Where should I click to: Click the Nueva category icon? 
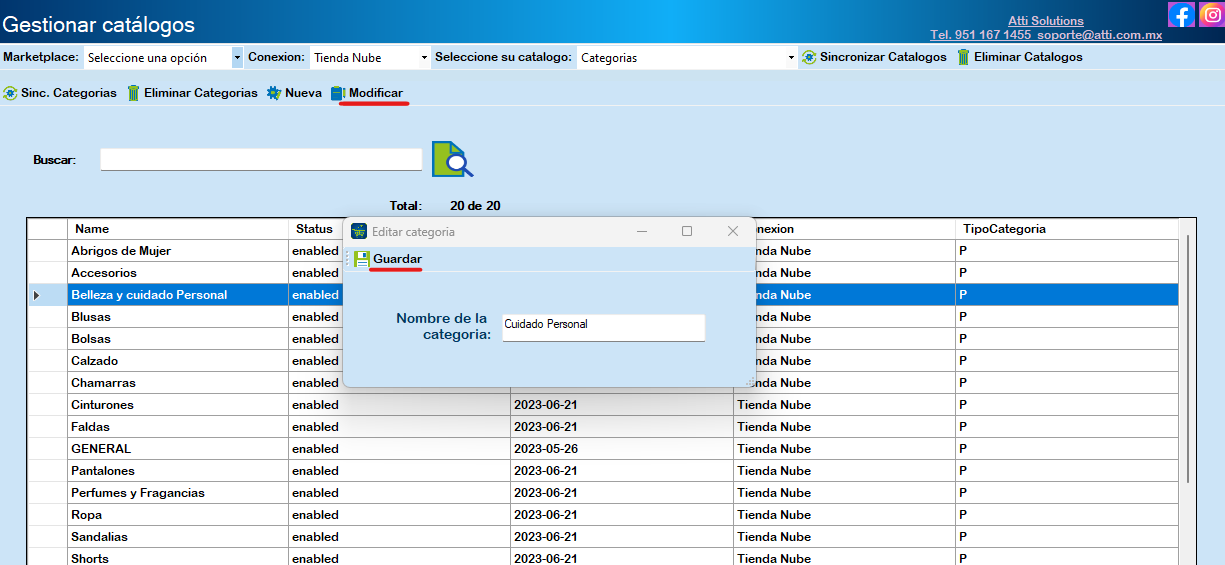pos(274,93)
